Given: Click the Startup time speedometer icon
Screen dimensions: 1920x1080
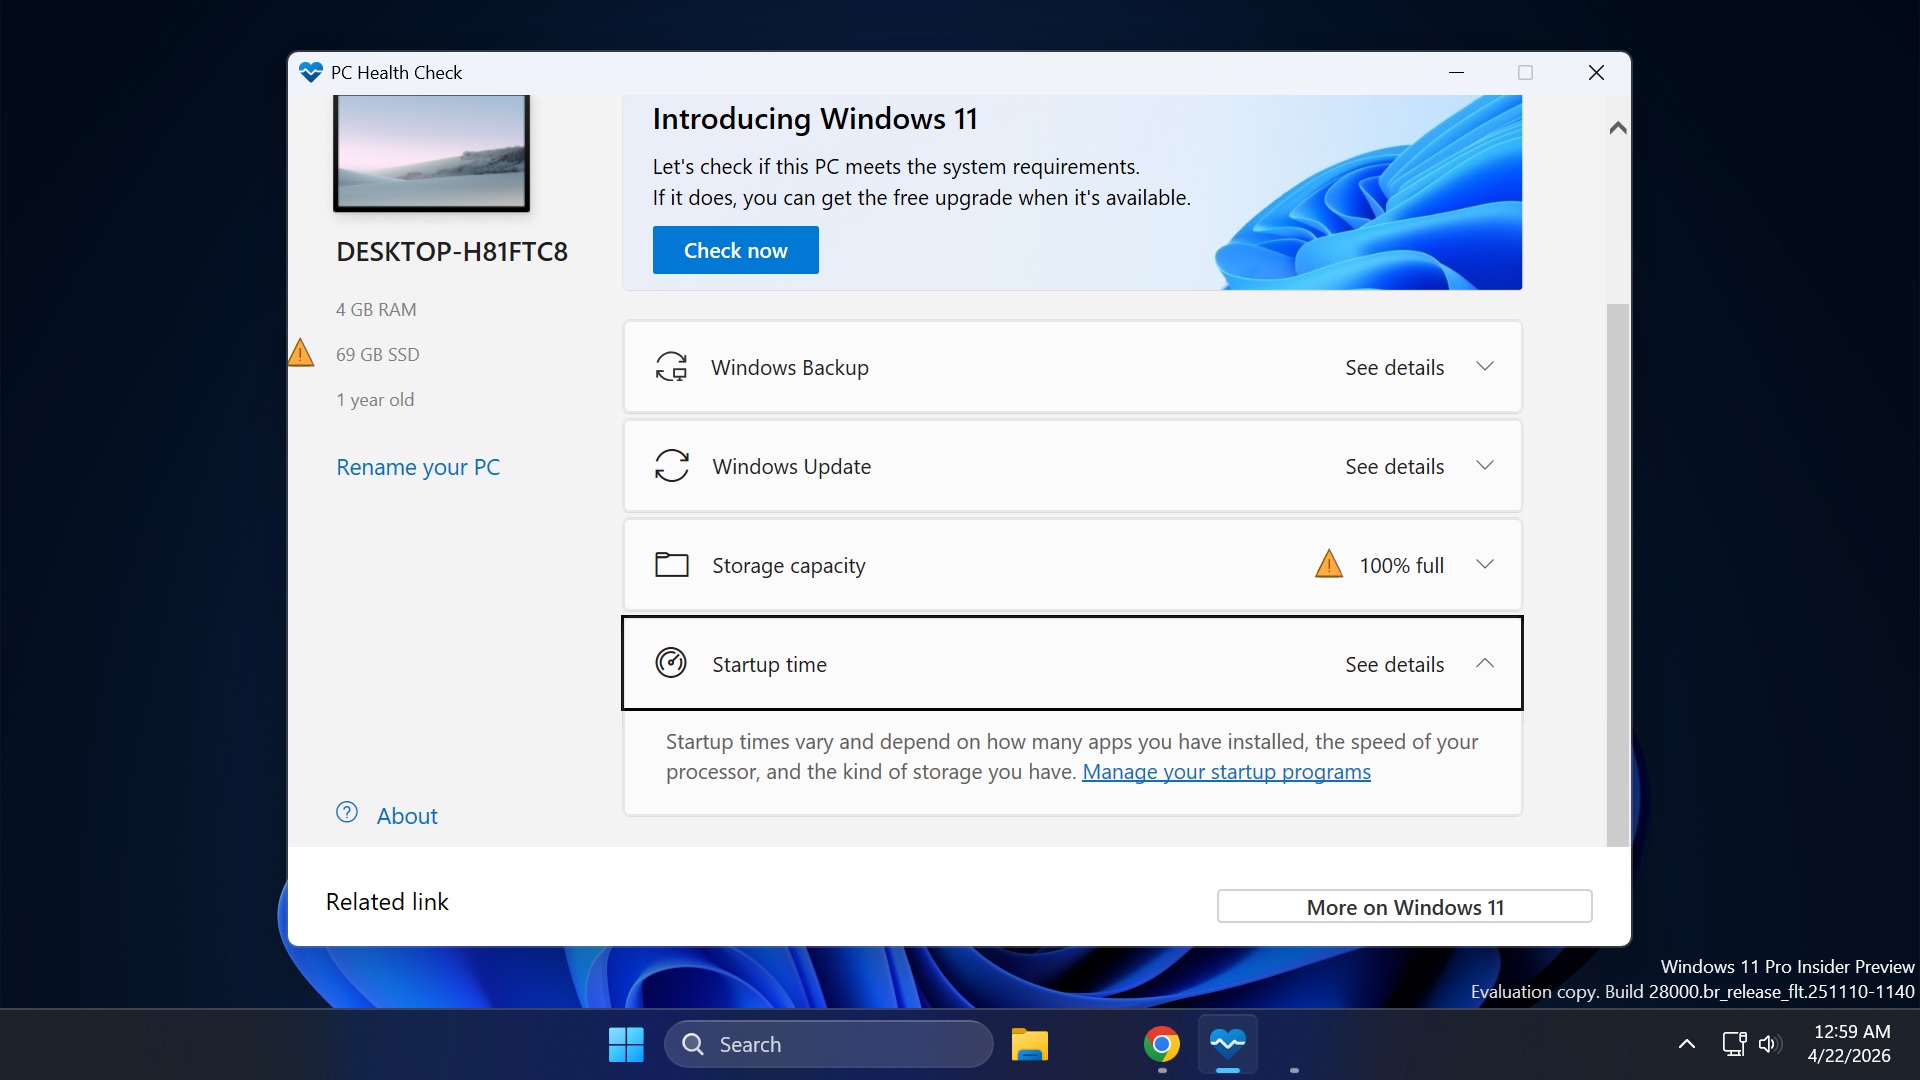Looking at the screenshot, I should [x=672, y=662].
